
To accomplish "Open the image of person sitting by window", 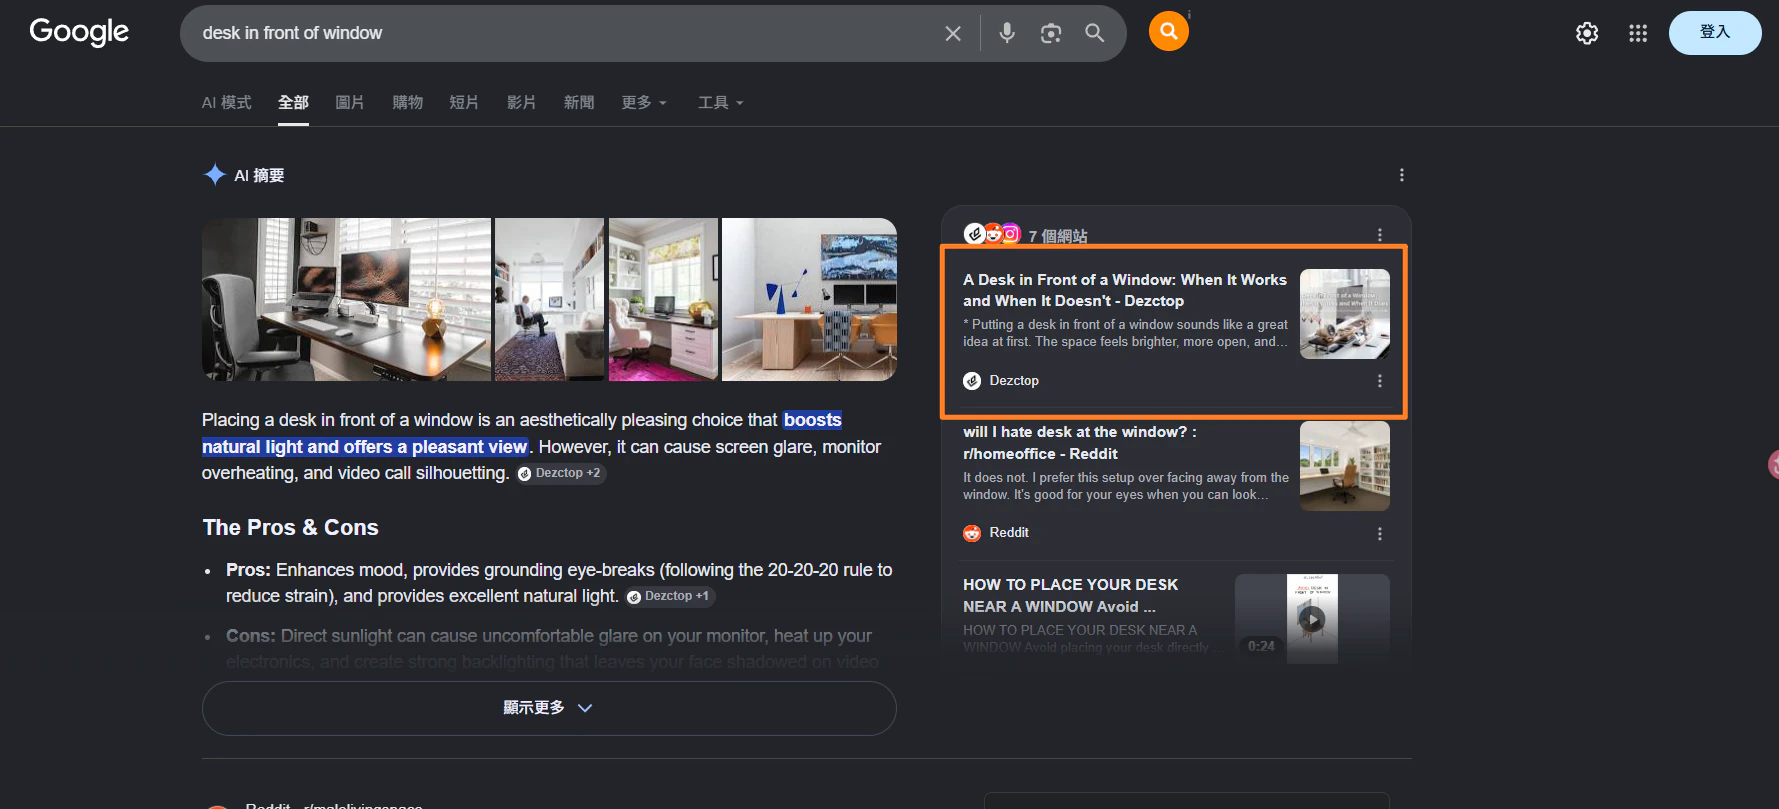I will coord(549,299).
